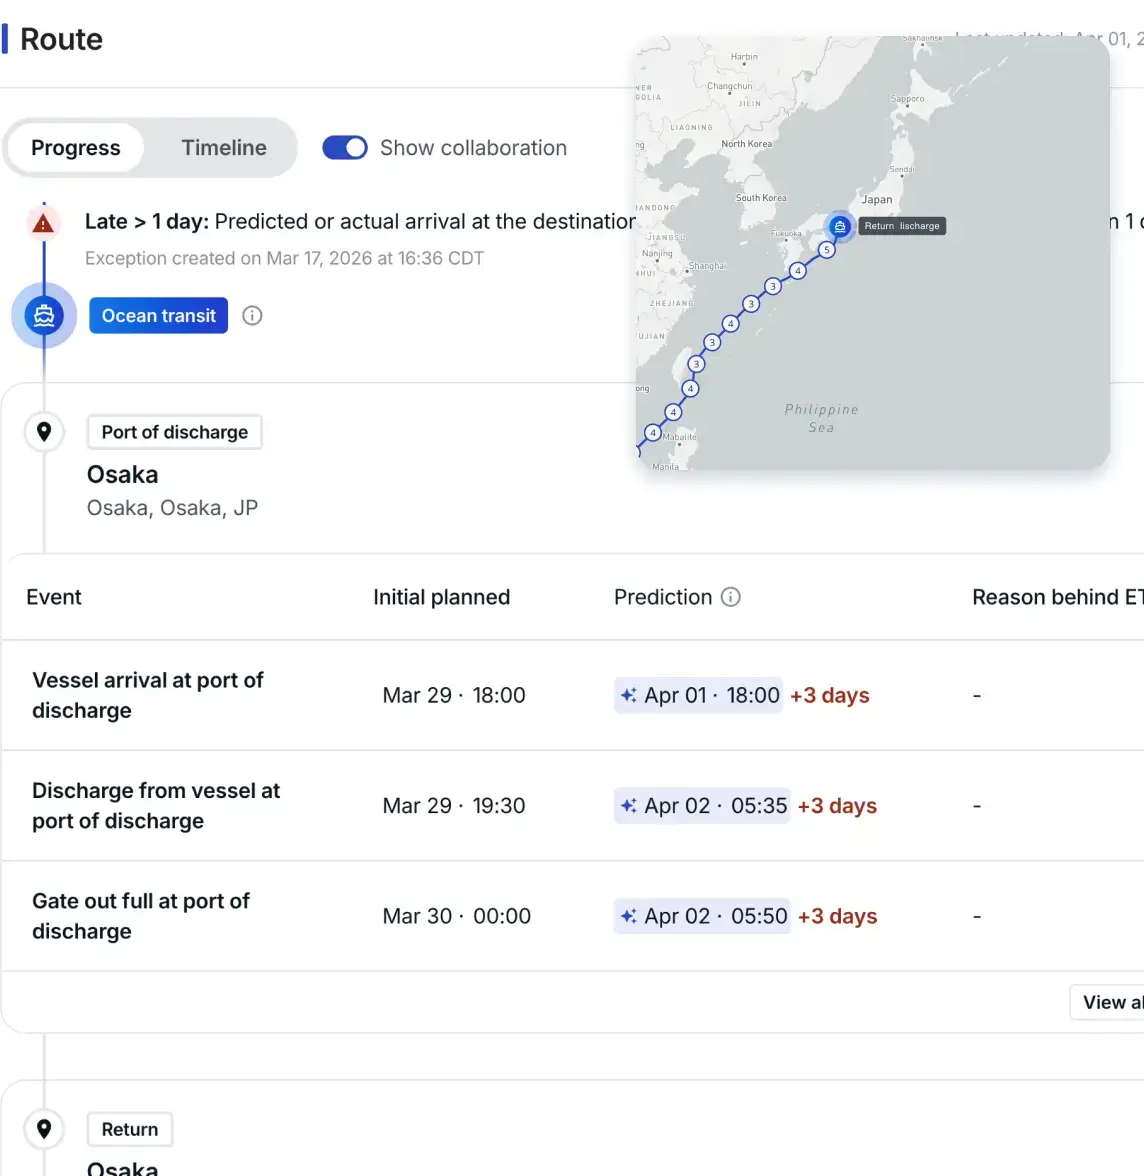Click the Ocean transit status badge
This screenshot has height=1176, width=1144.
[x=158, y=316]
